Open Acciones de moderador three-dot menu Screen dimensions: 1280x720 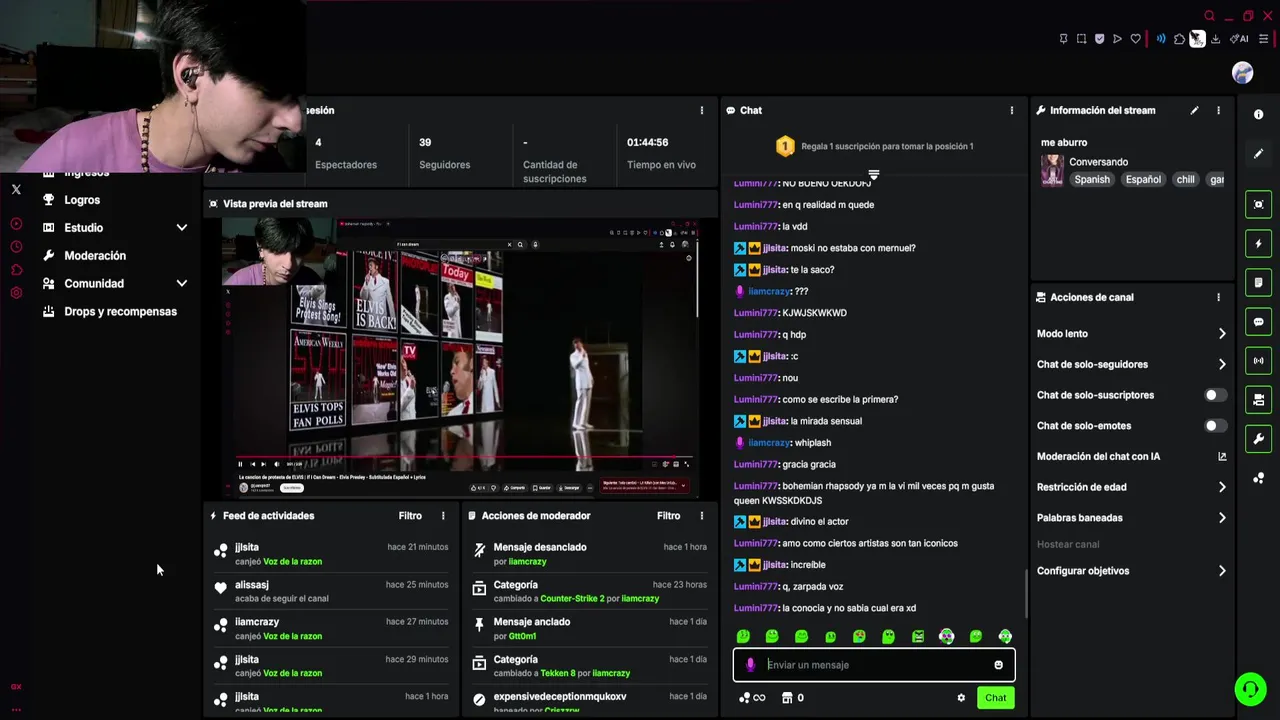[701, 516]
